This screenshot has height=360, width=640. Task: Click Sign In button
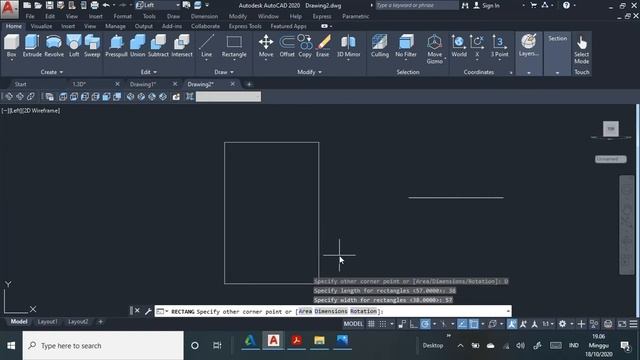[486, 6]
